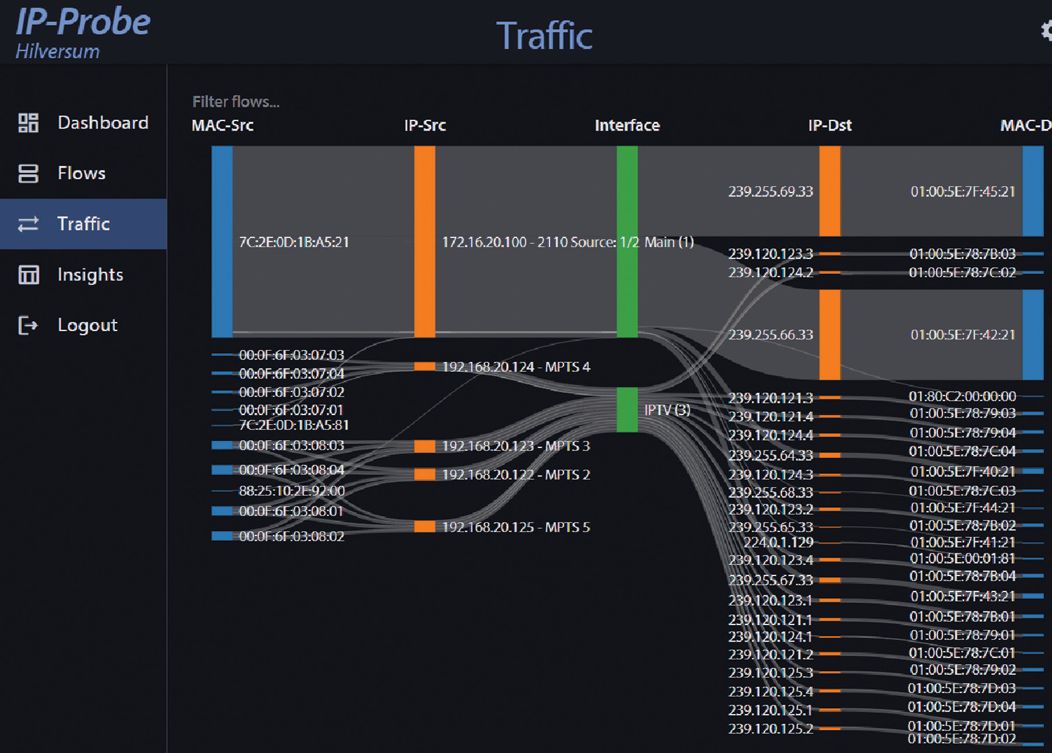
Task: Click the Traffic arrows icon
Action: click(29, 224)
